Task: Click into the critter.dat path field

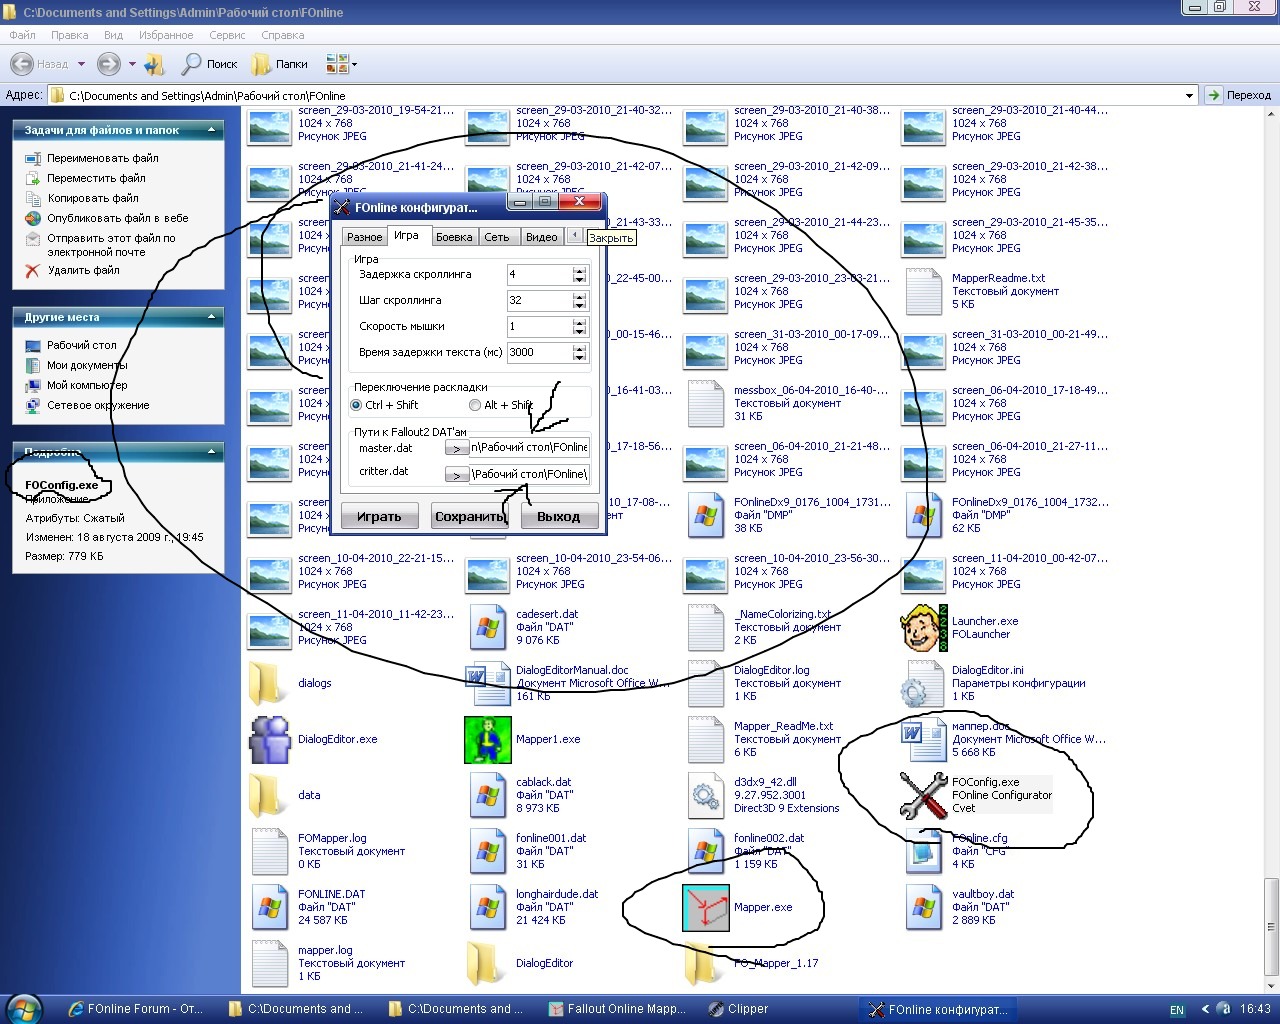Action: (530, 474)
